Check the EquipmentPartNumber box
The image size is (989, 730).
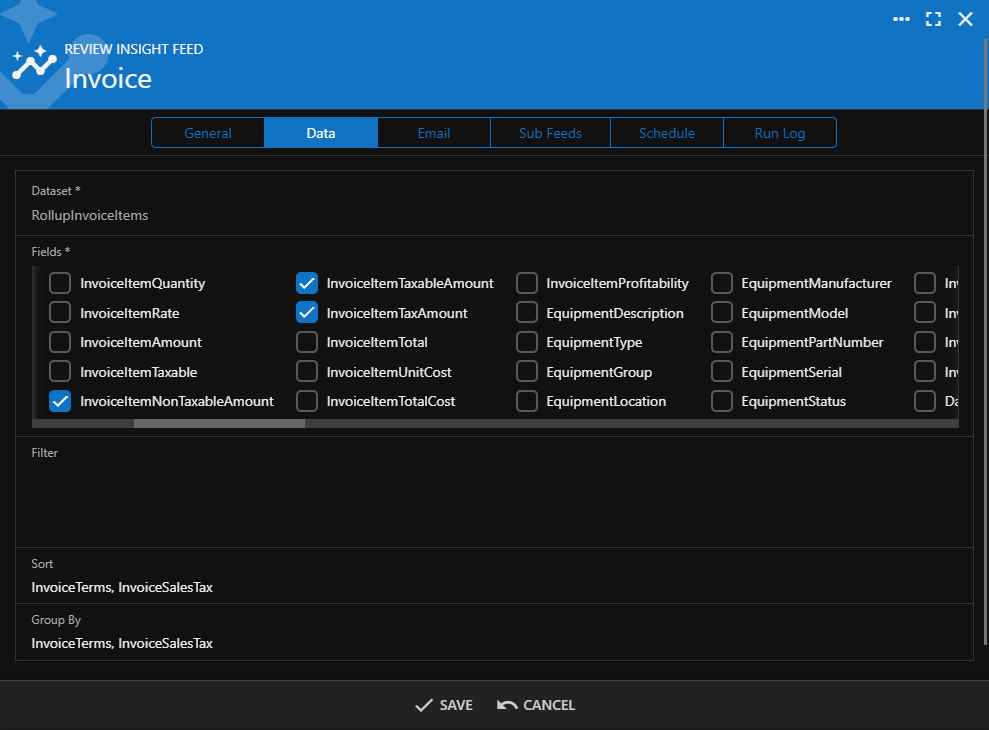(x=722, y=342)
